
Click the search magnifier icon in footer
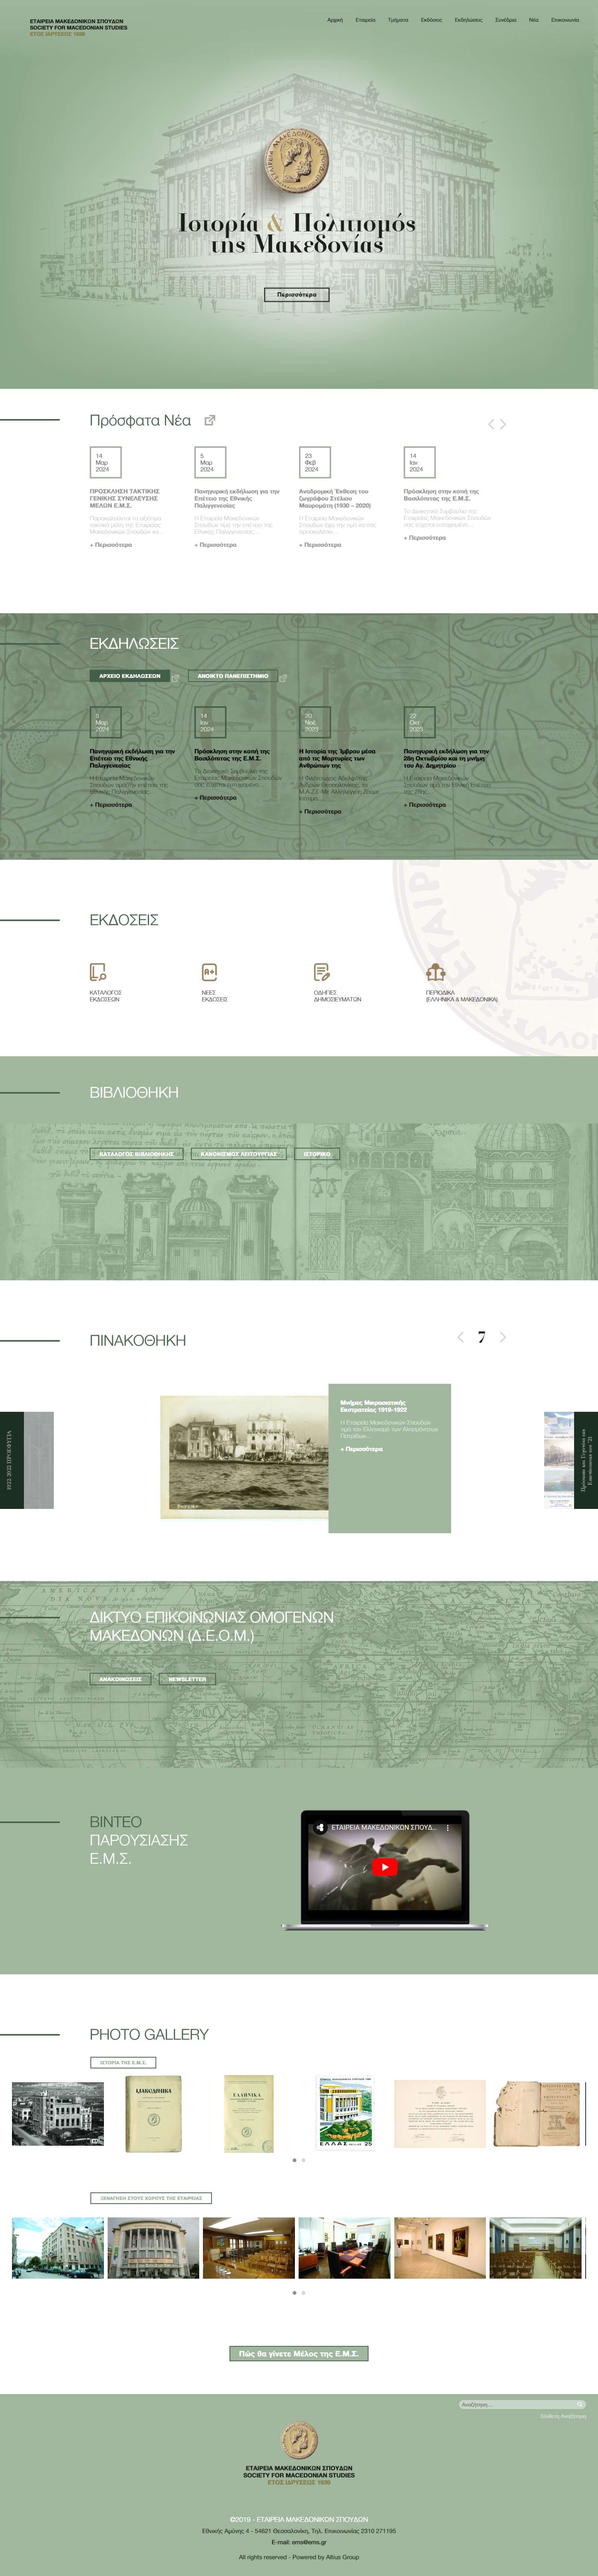coord(579,2404)
